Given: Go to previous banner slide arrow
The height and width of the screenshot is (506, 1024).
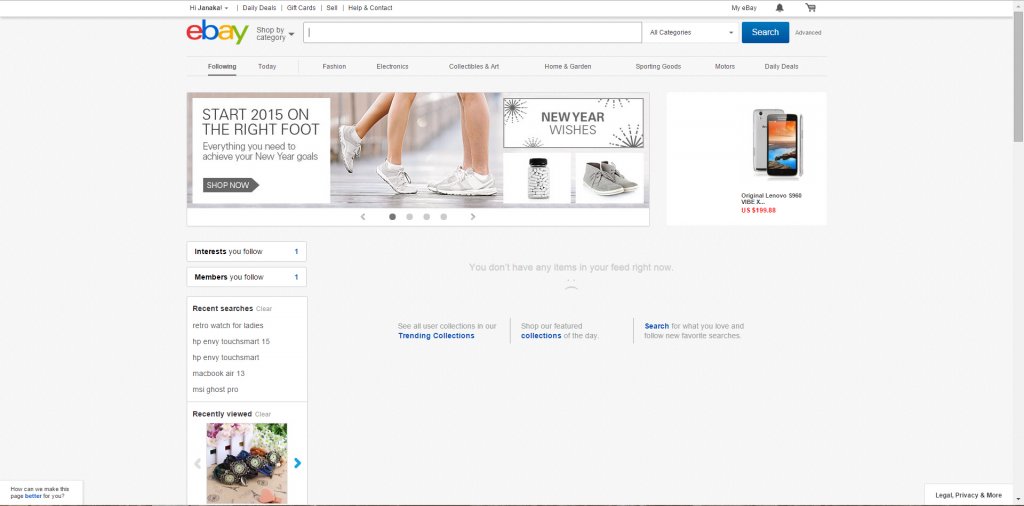Looking at the screenshot, I should (x=363, y=216).
